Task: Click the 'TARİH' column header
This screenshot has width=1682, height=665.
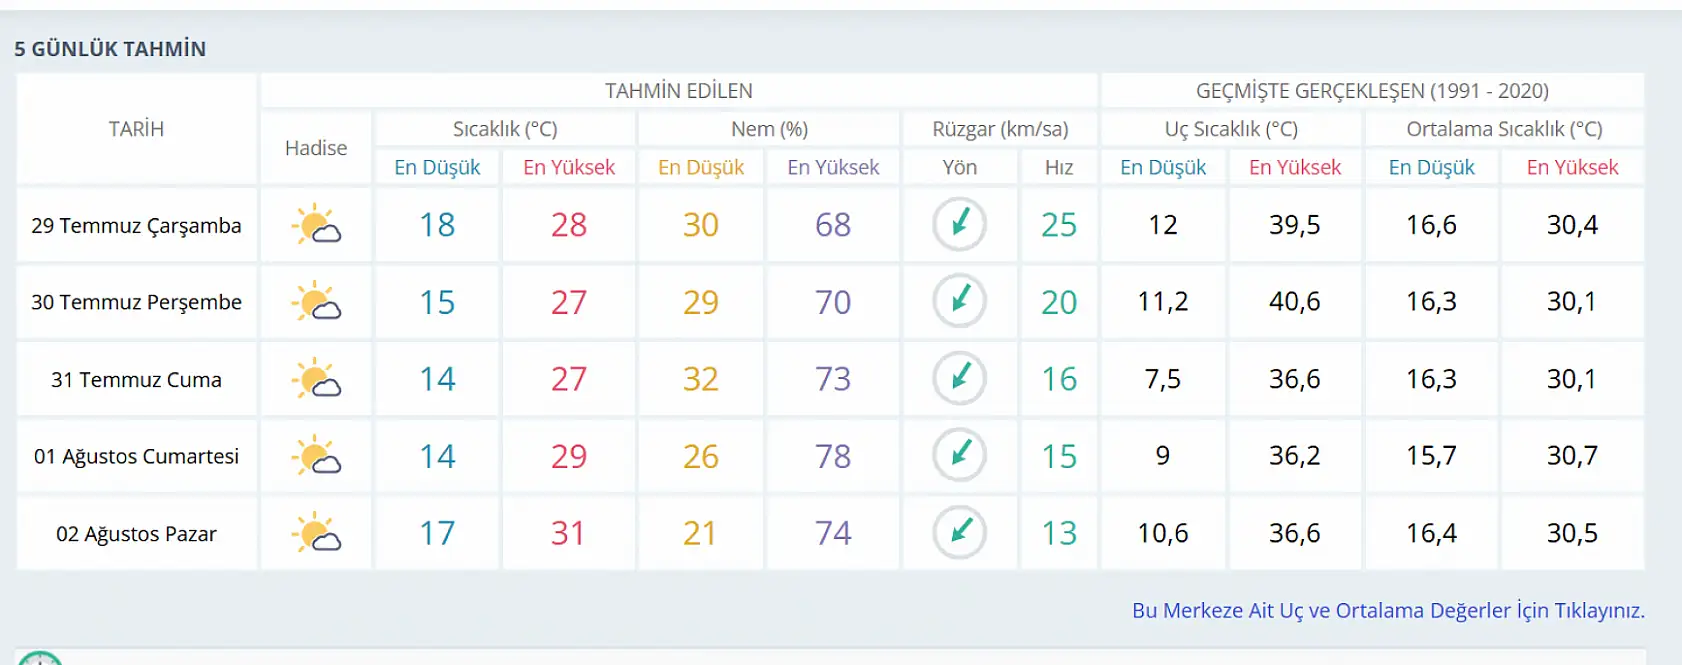Action: click(x=136, y=129)
